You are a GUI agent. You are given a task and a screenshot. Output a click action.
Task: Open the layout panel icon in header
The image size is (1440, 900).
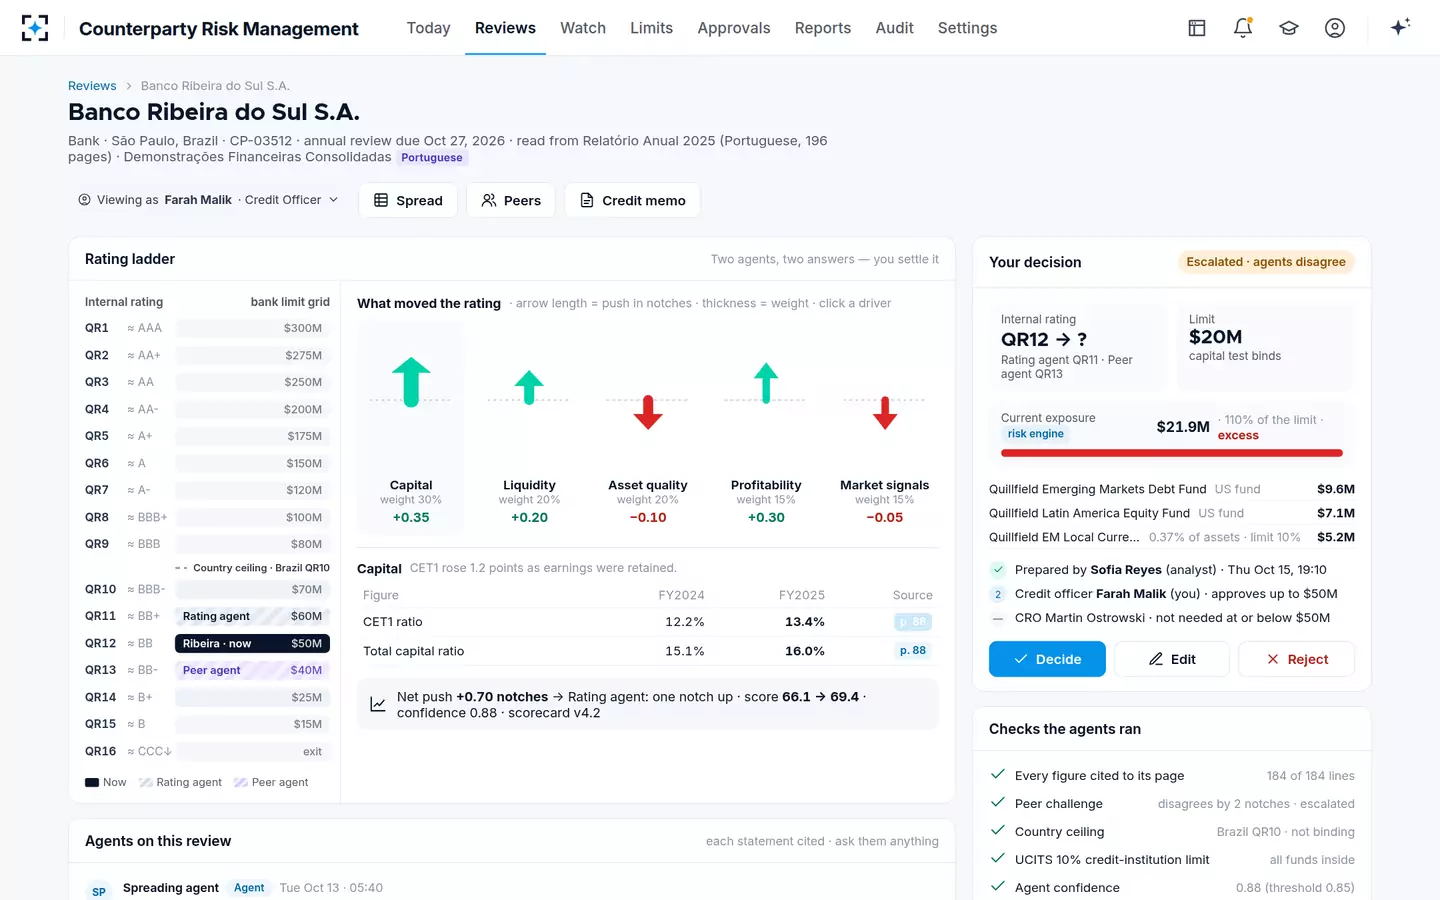pos(1197,28)
